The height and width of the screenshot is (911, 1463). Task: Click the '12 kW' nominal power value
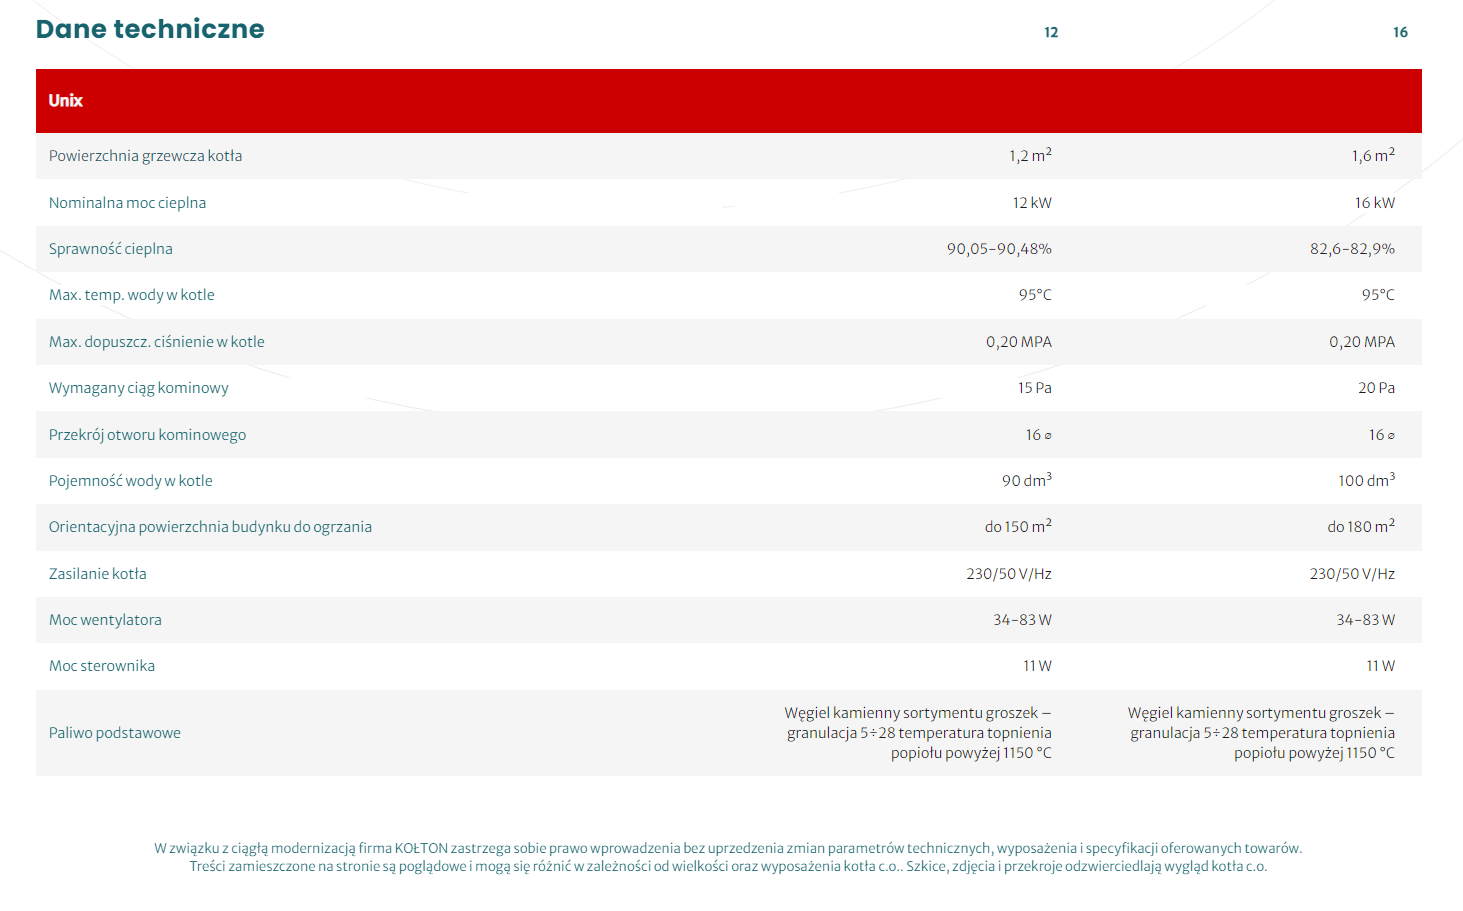click(1031, 203)
